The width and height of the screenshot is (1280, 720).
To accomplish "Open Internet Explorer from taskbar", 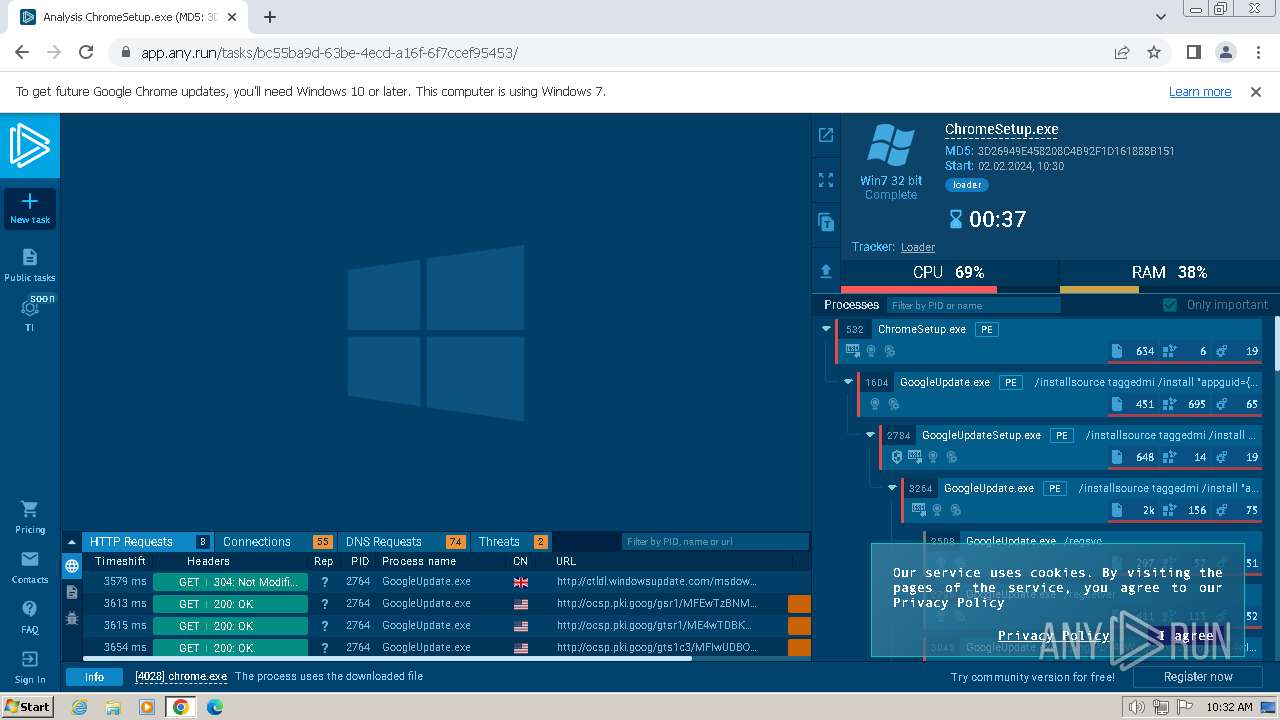I will pyautogui.click(x=80, y=707).
